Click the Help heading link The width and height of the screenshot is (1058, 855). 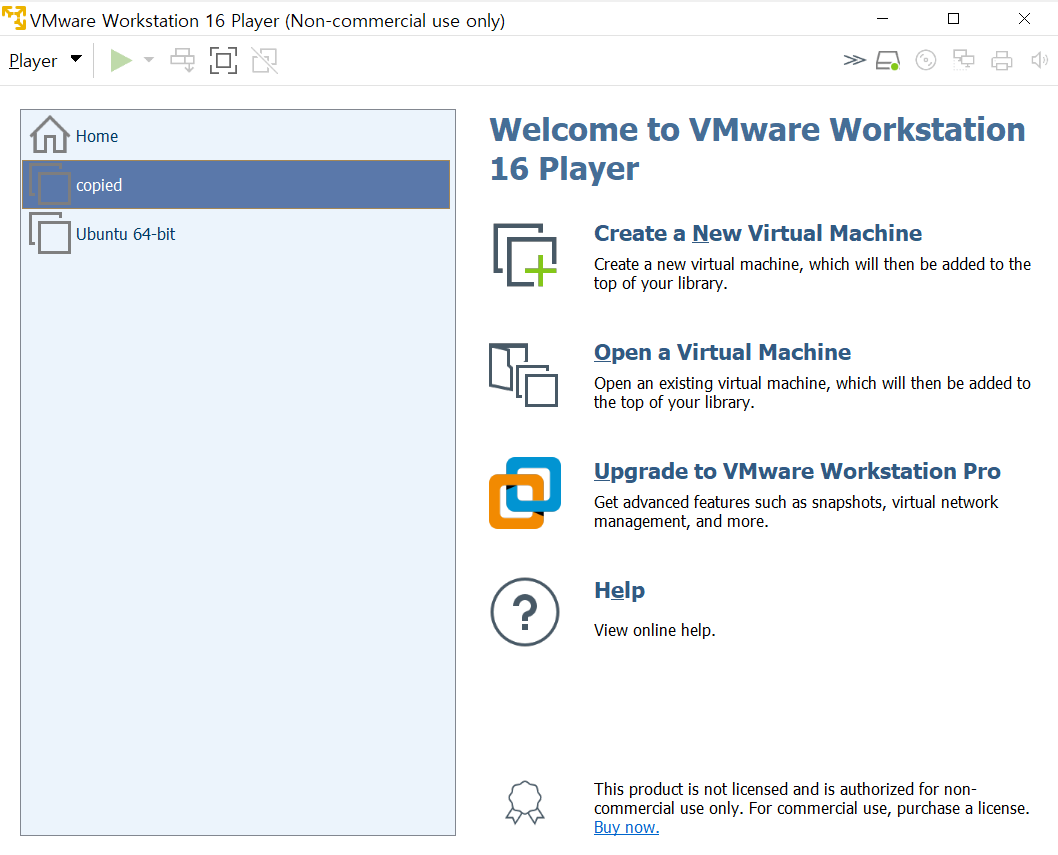(619, 590)
